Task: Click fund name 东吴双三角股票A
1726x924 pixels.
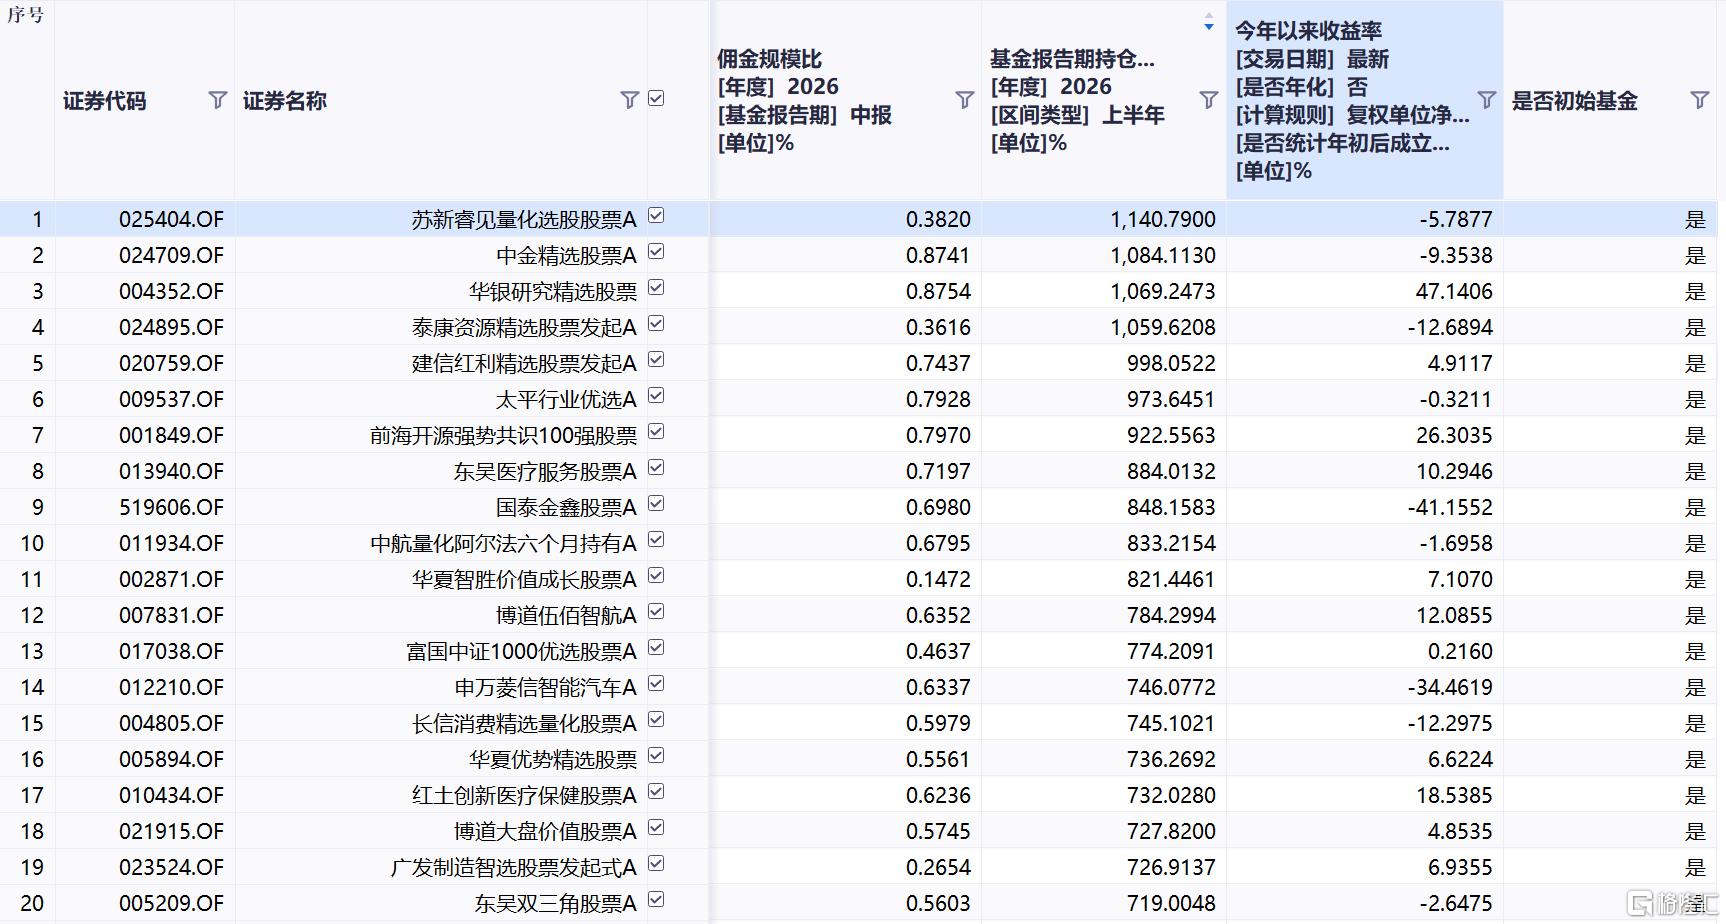Action: tap(555, 903)
